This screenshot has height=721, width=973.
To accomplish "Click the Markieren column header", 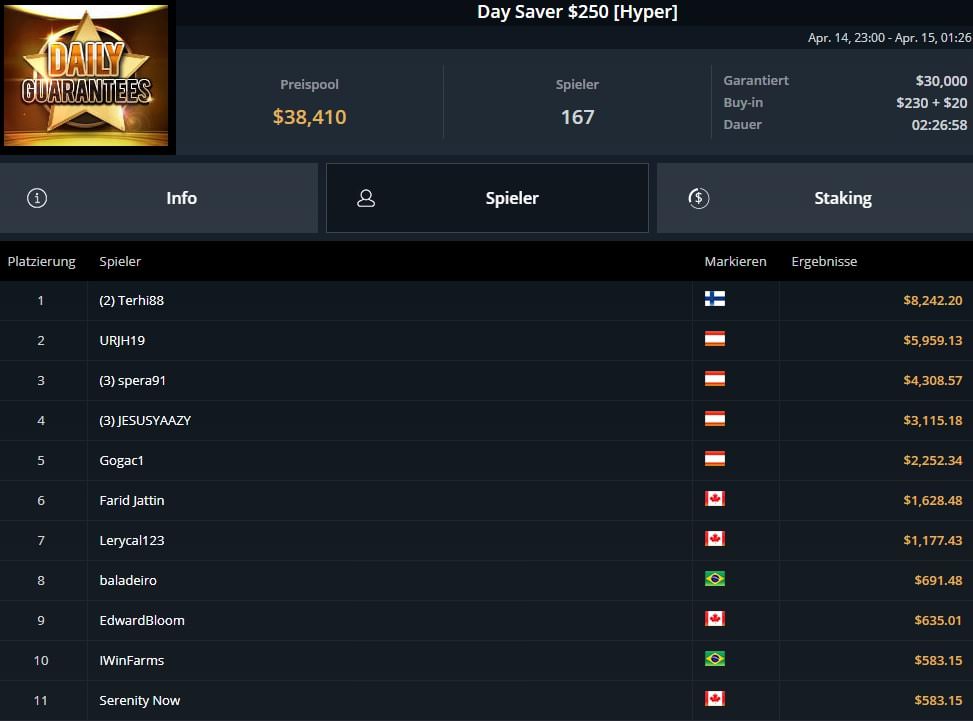I will [x=735, y=262].
